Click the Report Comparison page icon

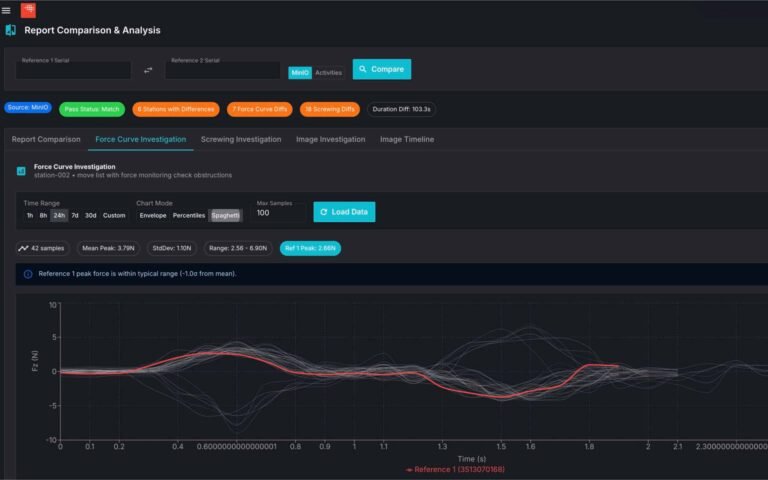(x=10, y=30)
